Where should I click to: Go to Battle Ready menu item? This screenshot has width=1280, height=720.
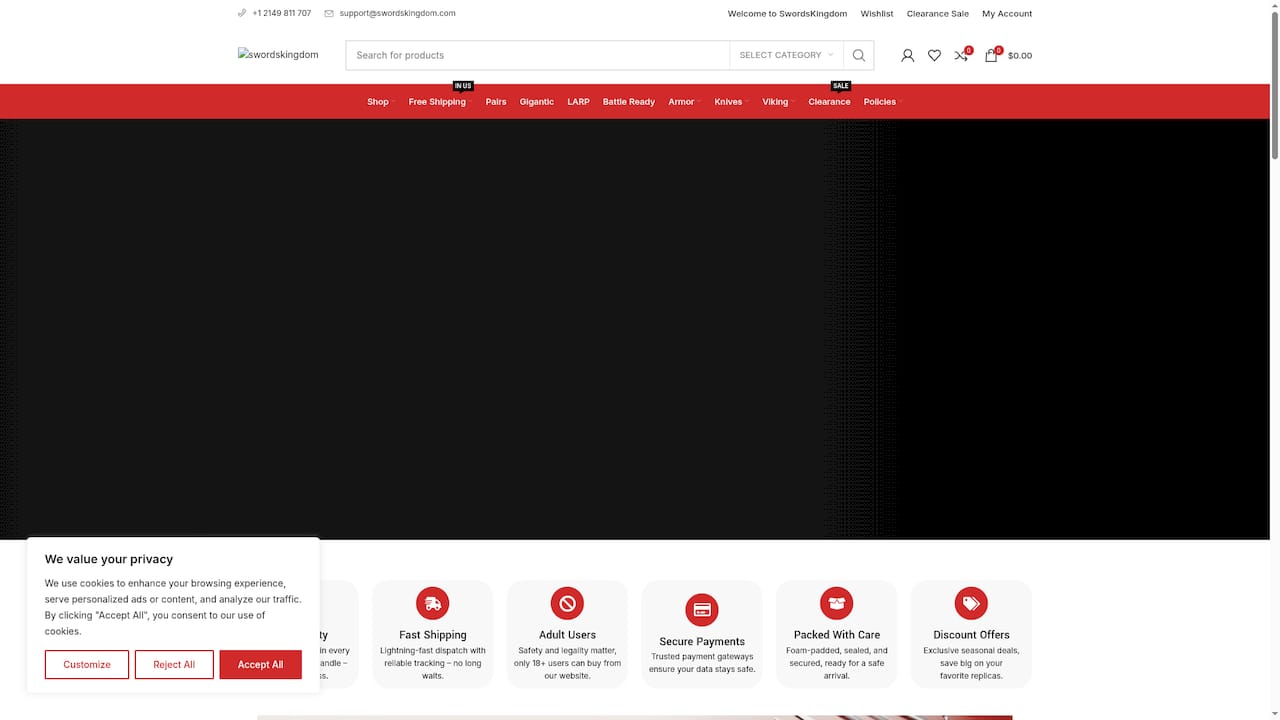(x=628, y=102)
